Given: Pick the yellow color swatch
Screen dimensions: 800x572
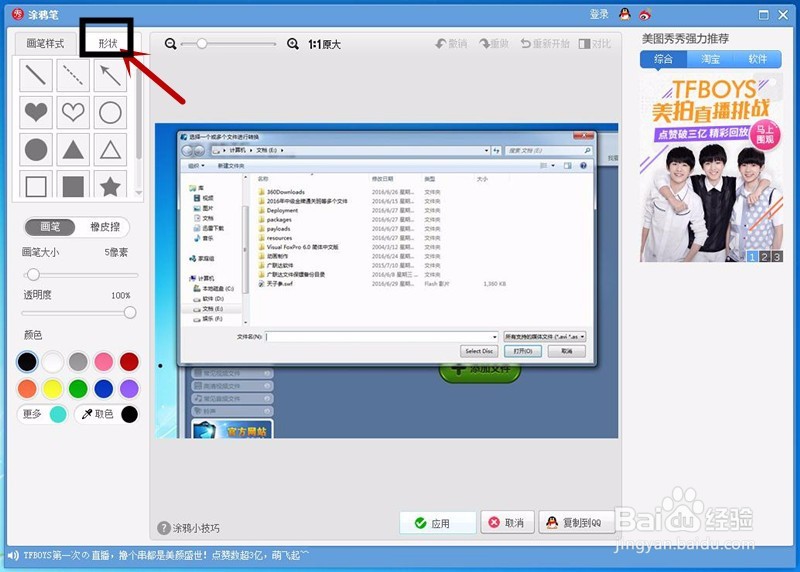Looking at the screenshot, I should click(x=53, y=388).
